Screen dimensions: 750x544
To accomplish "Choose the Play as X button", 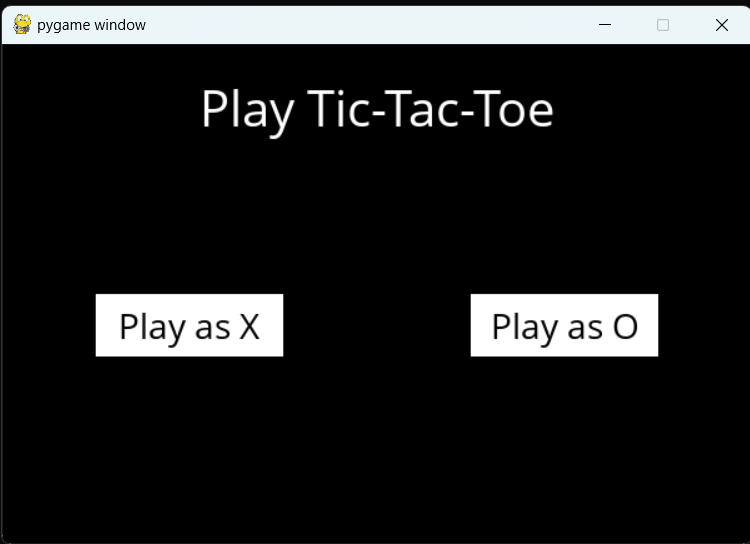I will 189,325.
